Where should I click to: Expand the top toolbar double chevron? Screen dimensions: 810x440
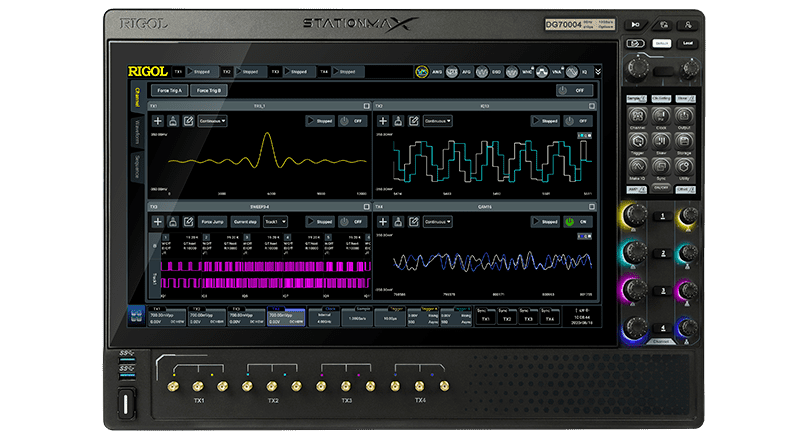click(598, 72)
